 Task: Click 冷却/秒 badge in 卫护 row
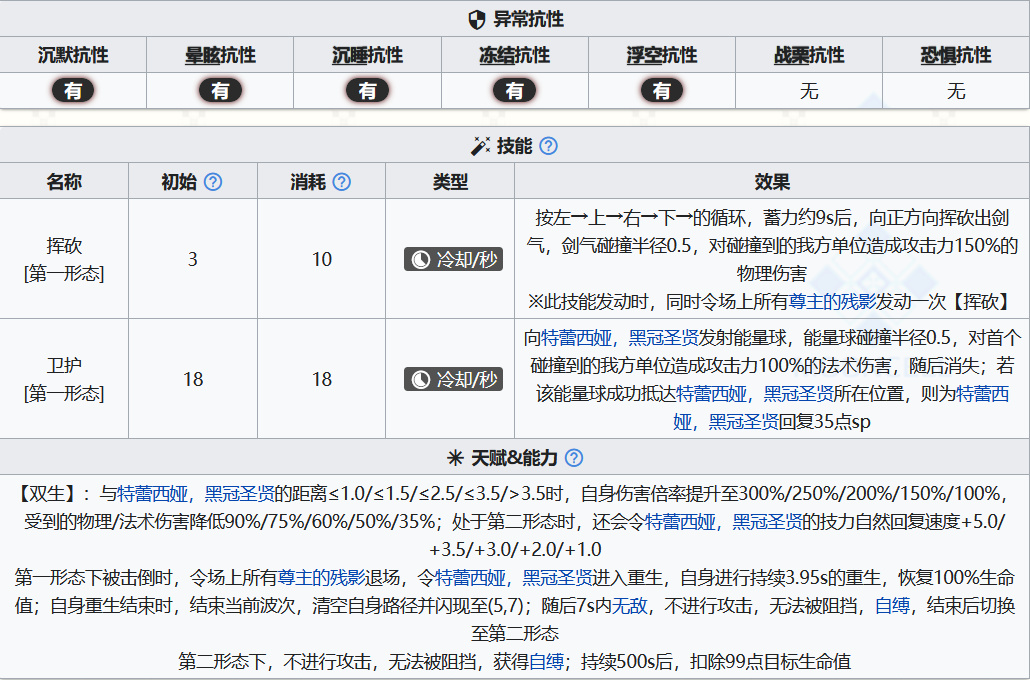pos(453,379)
